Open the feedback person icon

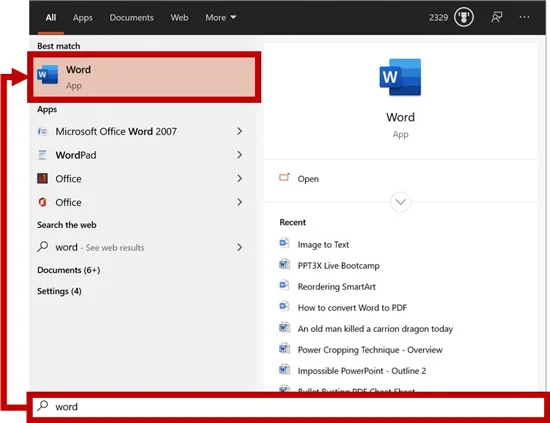[x=496, y=17]
